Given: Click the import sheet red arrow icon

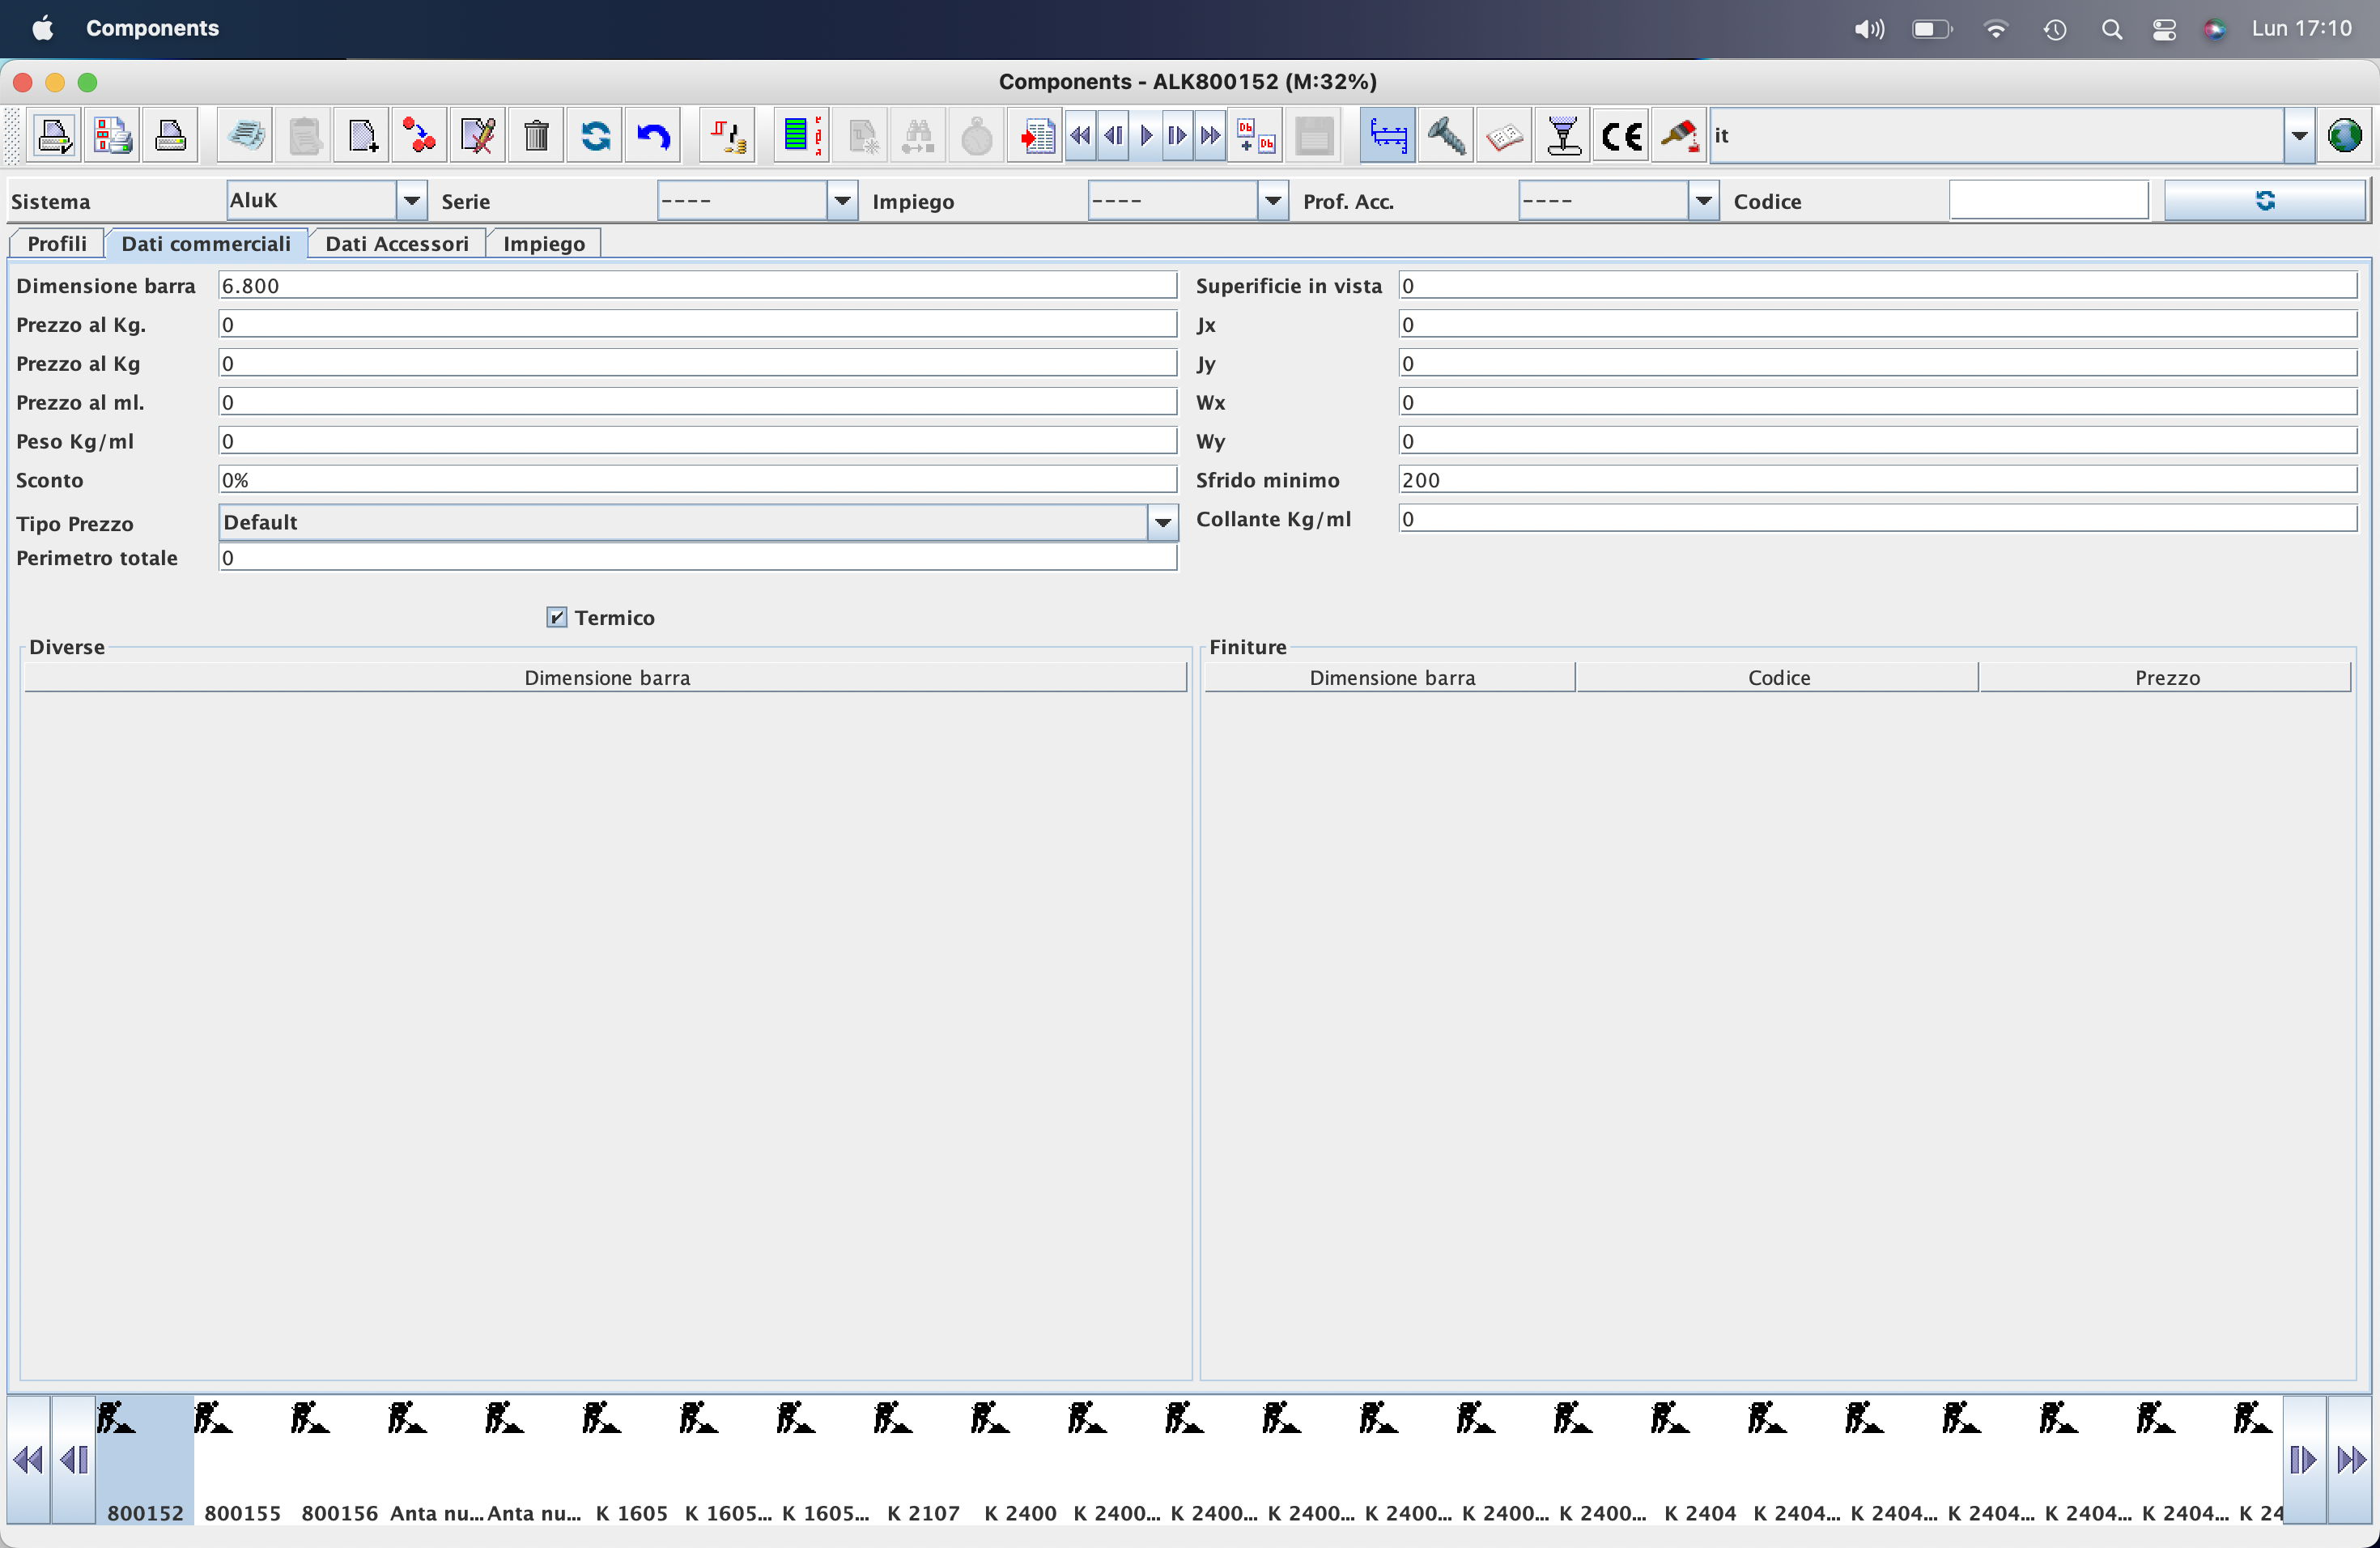Looking at the screenshot, I should coord(1035,135).
